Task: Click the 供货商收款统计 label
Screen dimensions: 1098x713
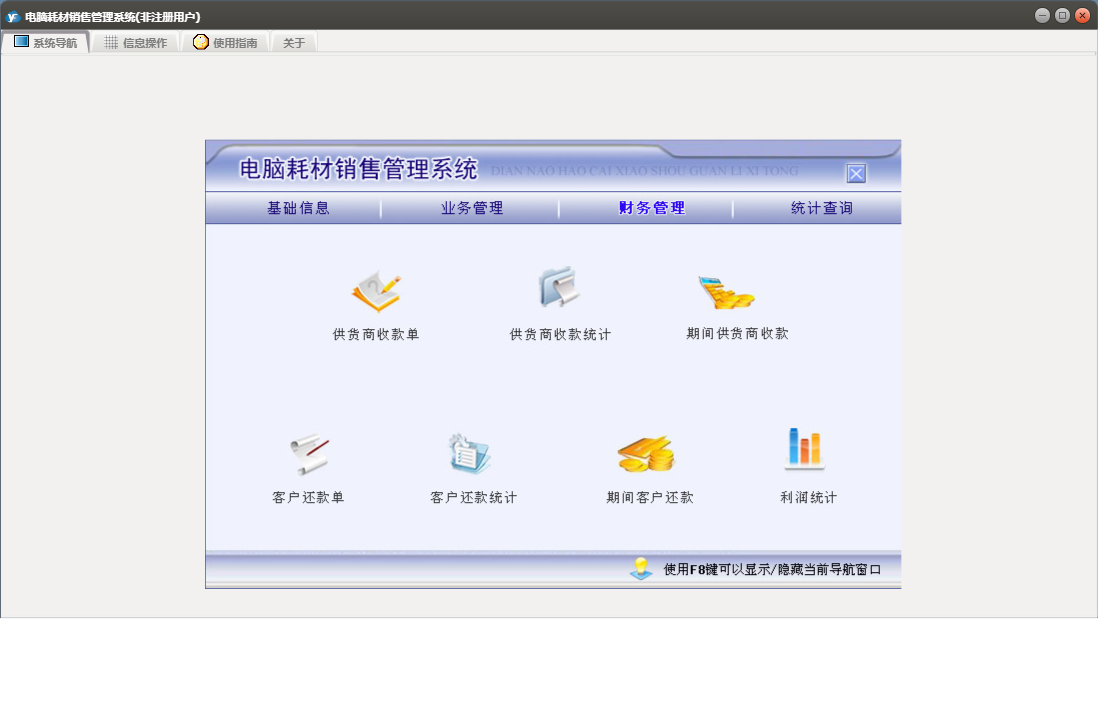Action: 560,335
